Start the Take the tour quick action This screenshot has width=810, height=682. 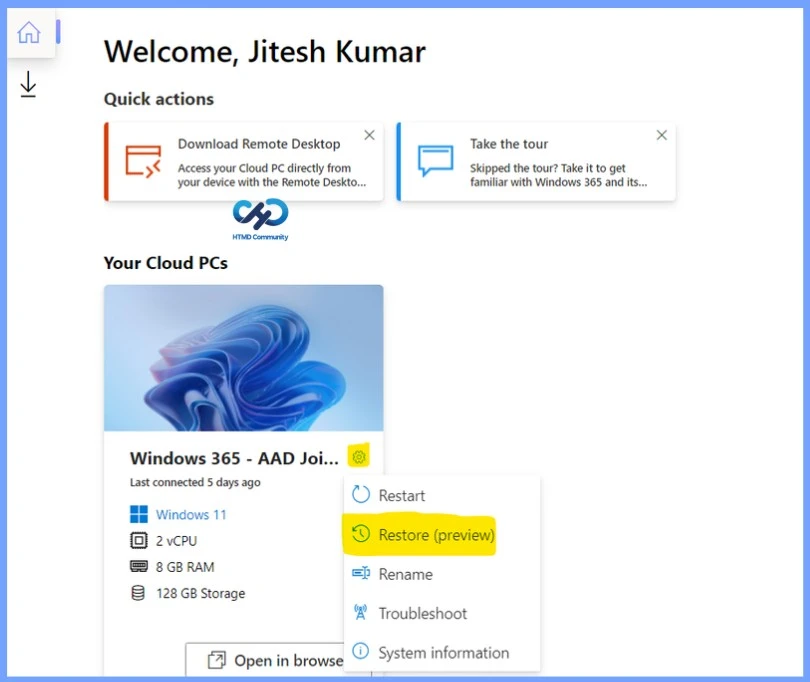pos(536,162)
